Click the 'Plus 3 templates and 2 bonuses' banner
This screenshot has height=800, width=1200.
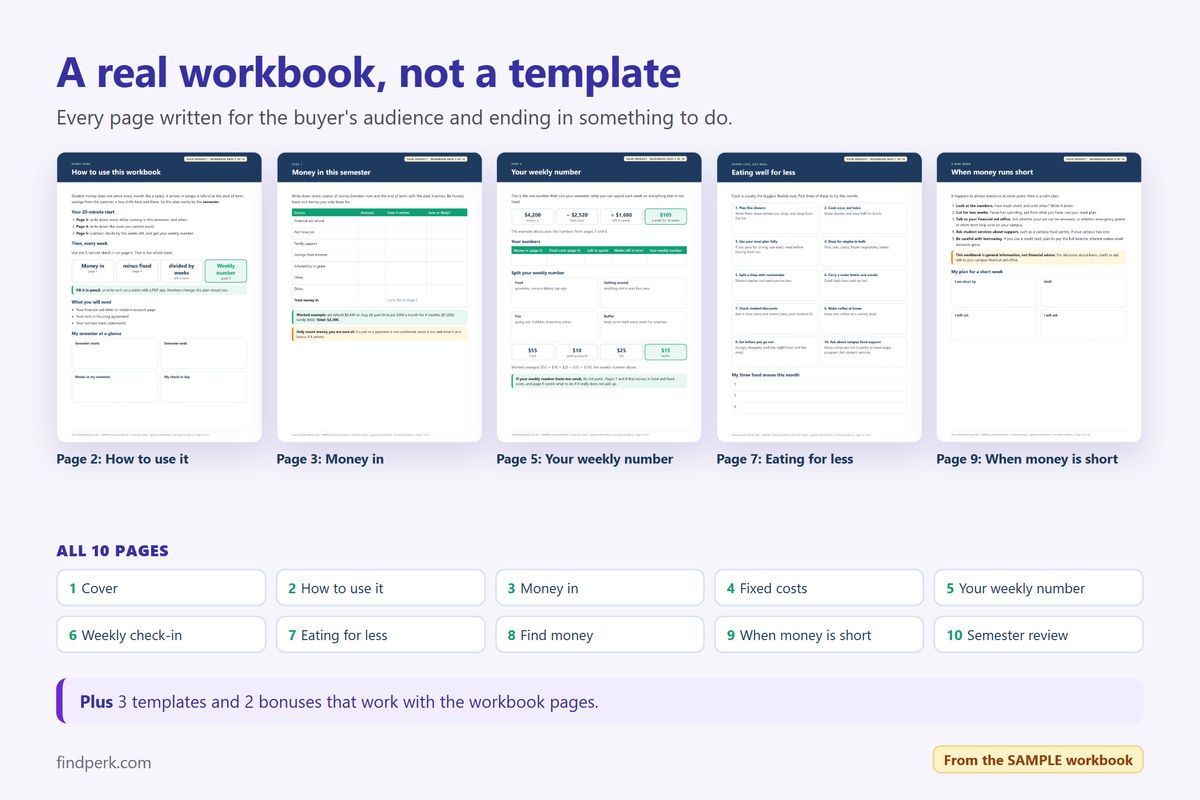(x=599, y=701)
